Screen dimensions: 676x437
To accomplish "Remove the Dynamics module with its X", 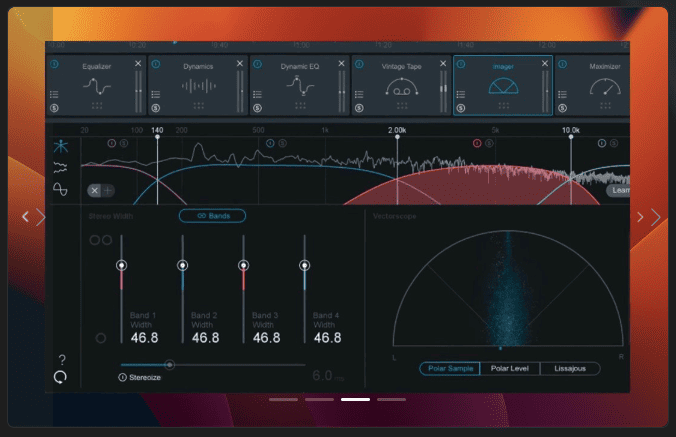I will [x=240, y=63].
